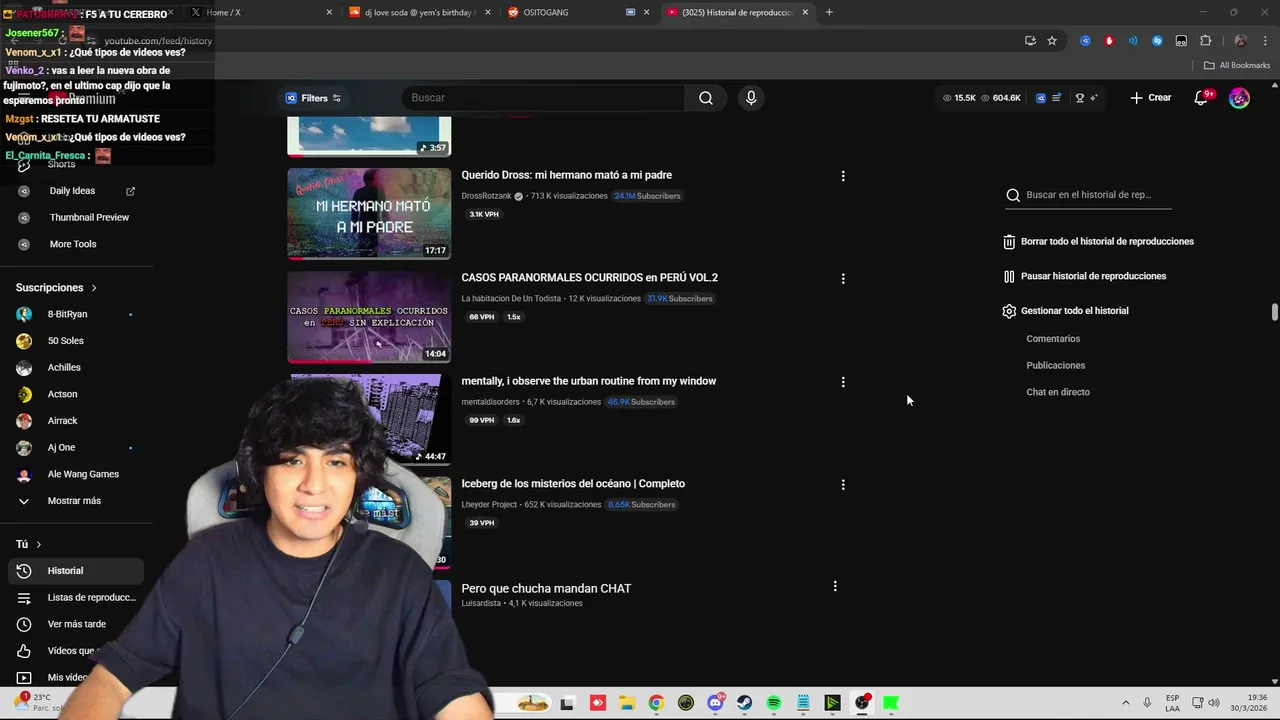
Task: Open Listas de reproducción in the sidebar
Action: 76,598
